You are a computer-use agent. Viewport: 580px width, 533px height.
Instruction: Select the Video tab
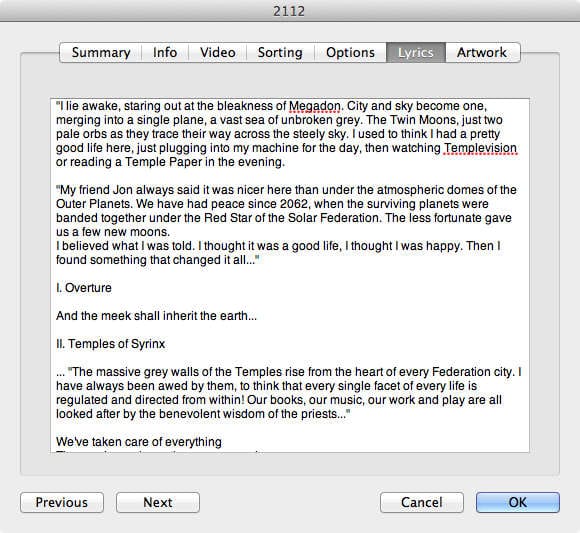coord(218,53)
